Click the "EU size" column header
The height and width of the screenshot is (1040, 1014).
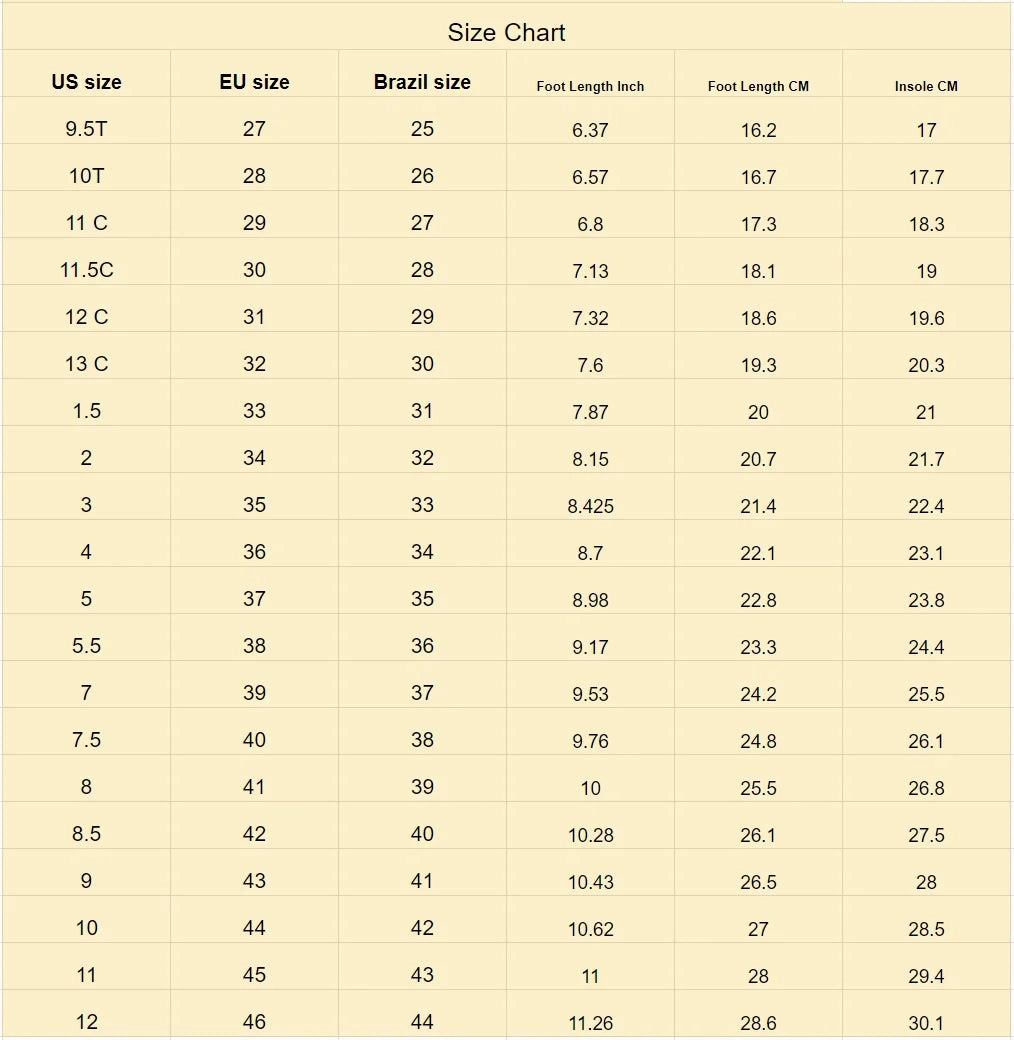pyautogui.click(x=254, y=82)
